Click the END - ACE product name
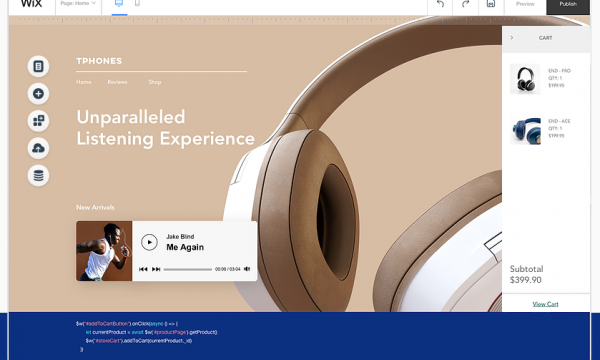The height and width of the screenshot is (360, 600). 559,121
